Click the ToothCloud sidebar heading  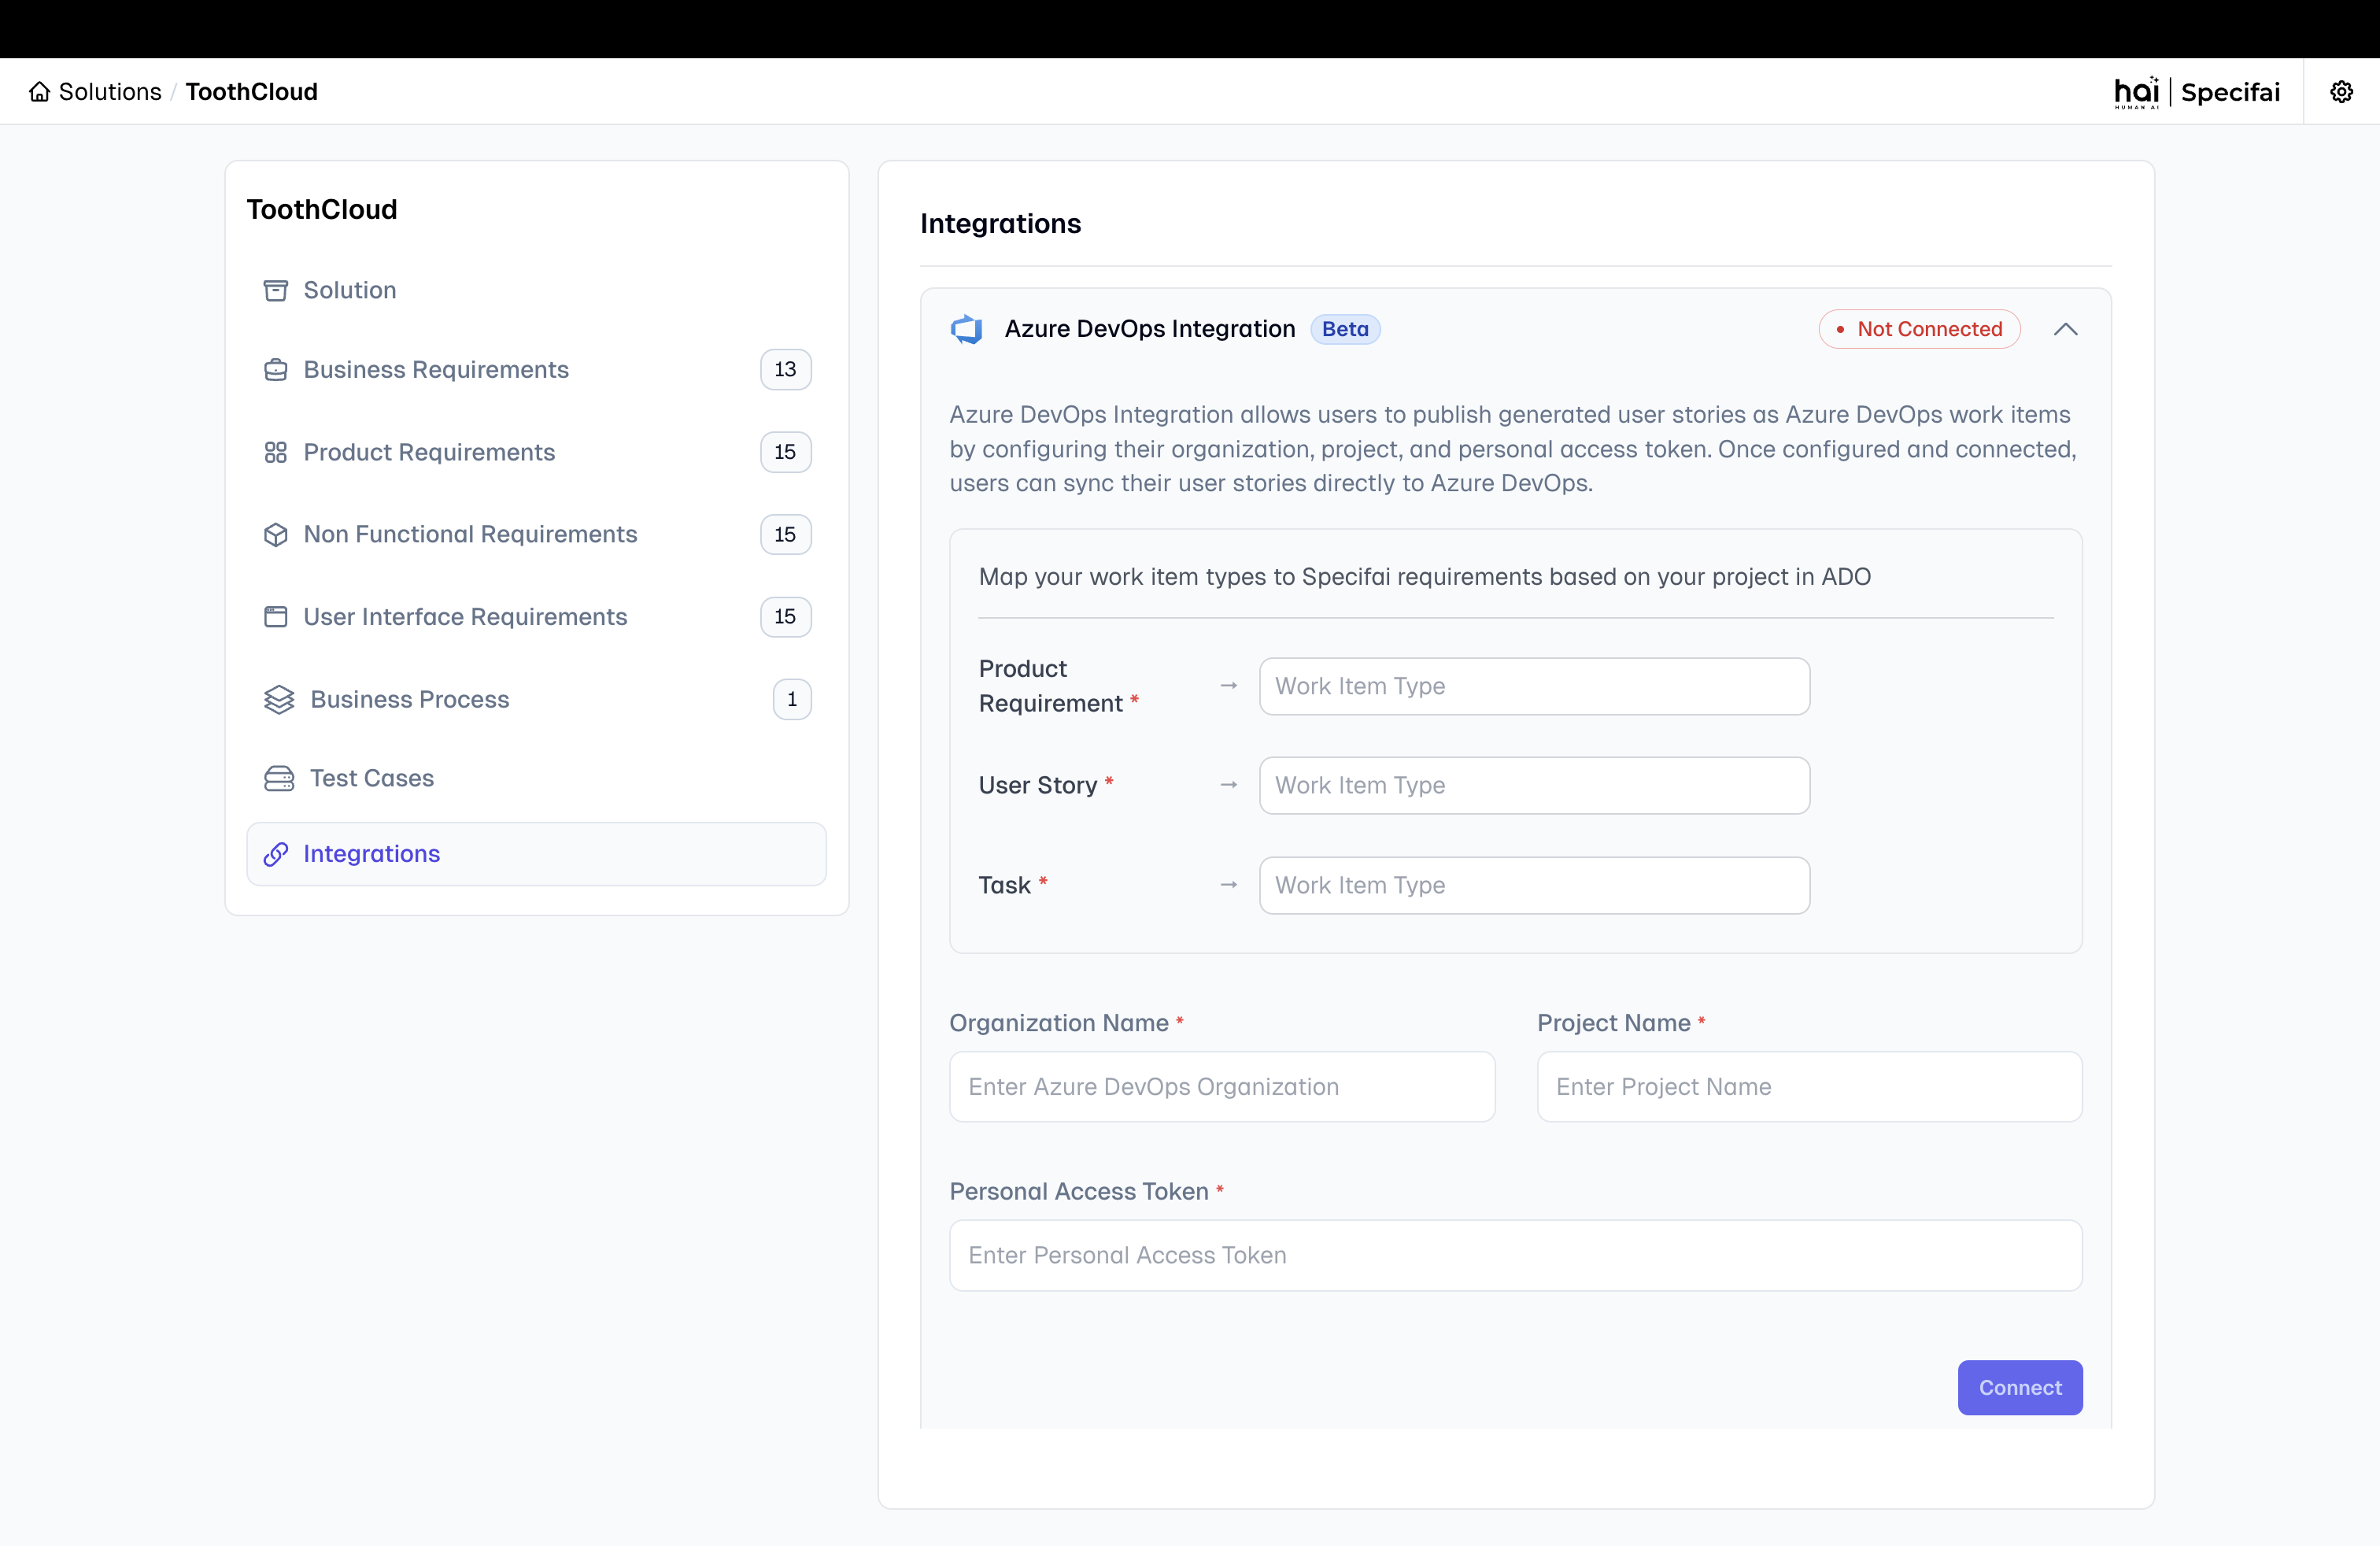(322, 210)
